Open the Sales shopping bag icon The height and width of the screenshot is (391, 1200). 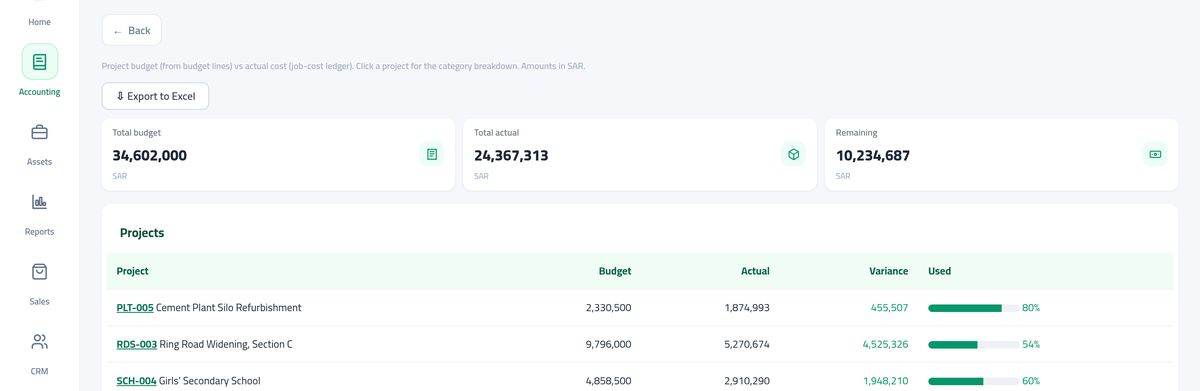click(40, 272)
